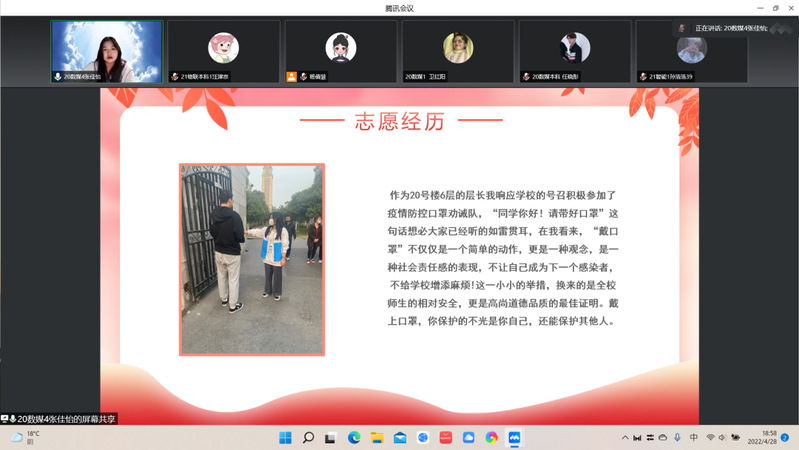The width and height of the screenshot is (799, 450).
Task: Expand the hidden system tray icons chevron
Action: (626, 437)
